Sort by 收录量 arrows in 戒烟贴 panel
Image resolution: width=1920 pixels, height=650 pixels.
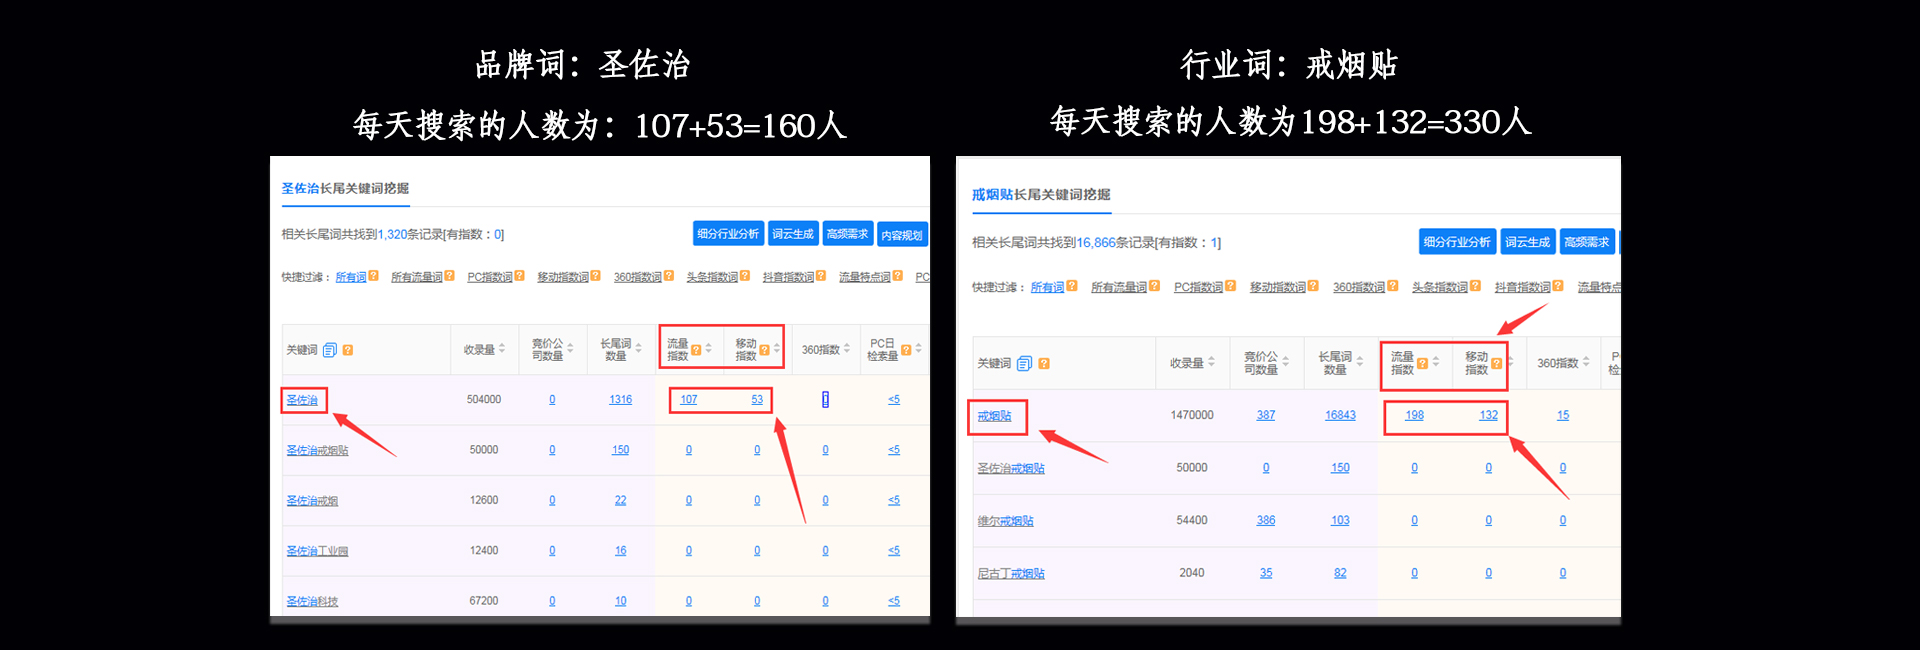(1211, 362)
